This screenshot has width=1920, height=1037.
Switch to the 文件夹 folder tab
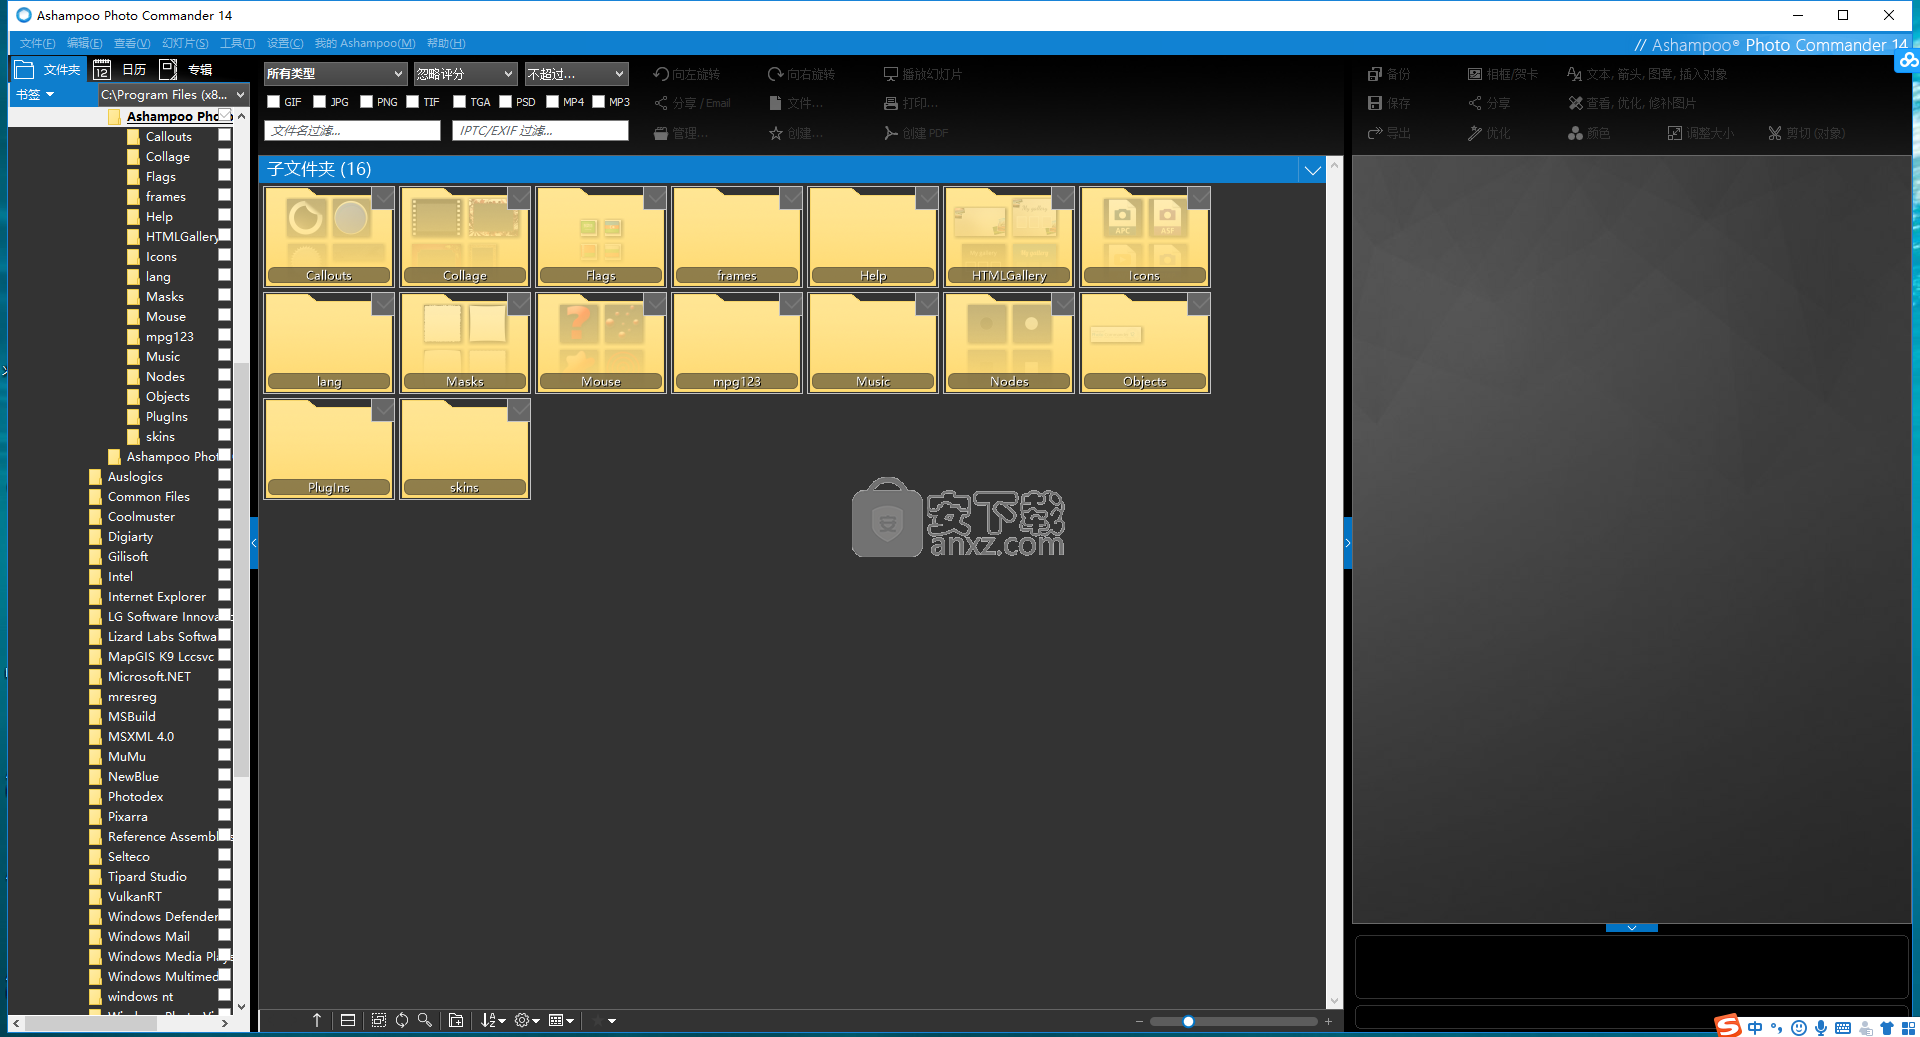point(48,69)
